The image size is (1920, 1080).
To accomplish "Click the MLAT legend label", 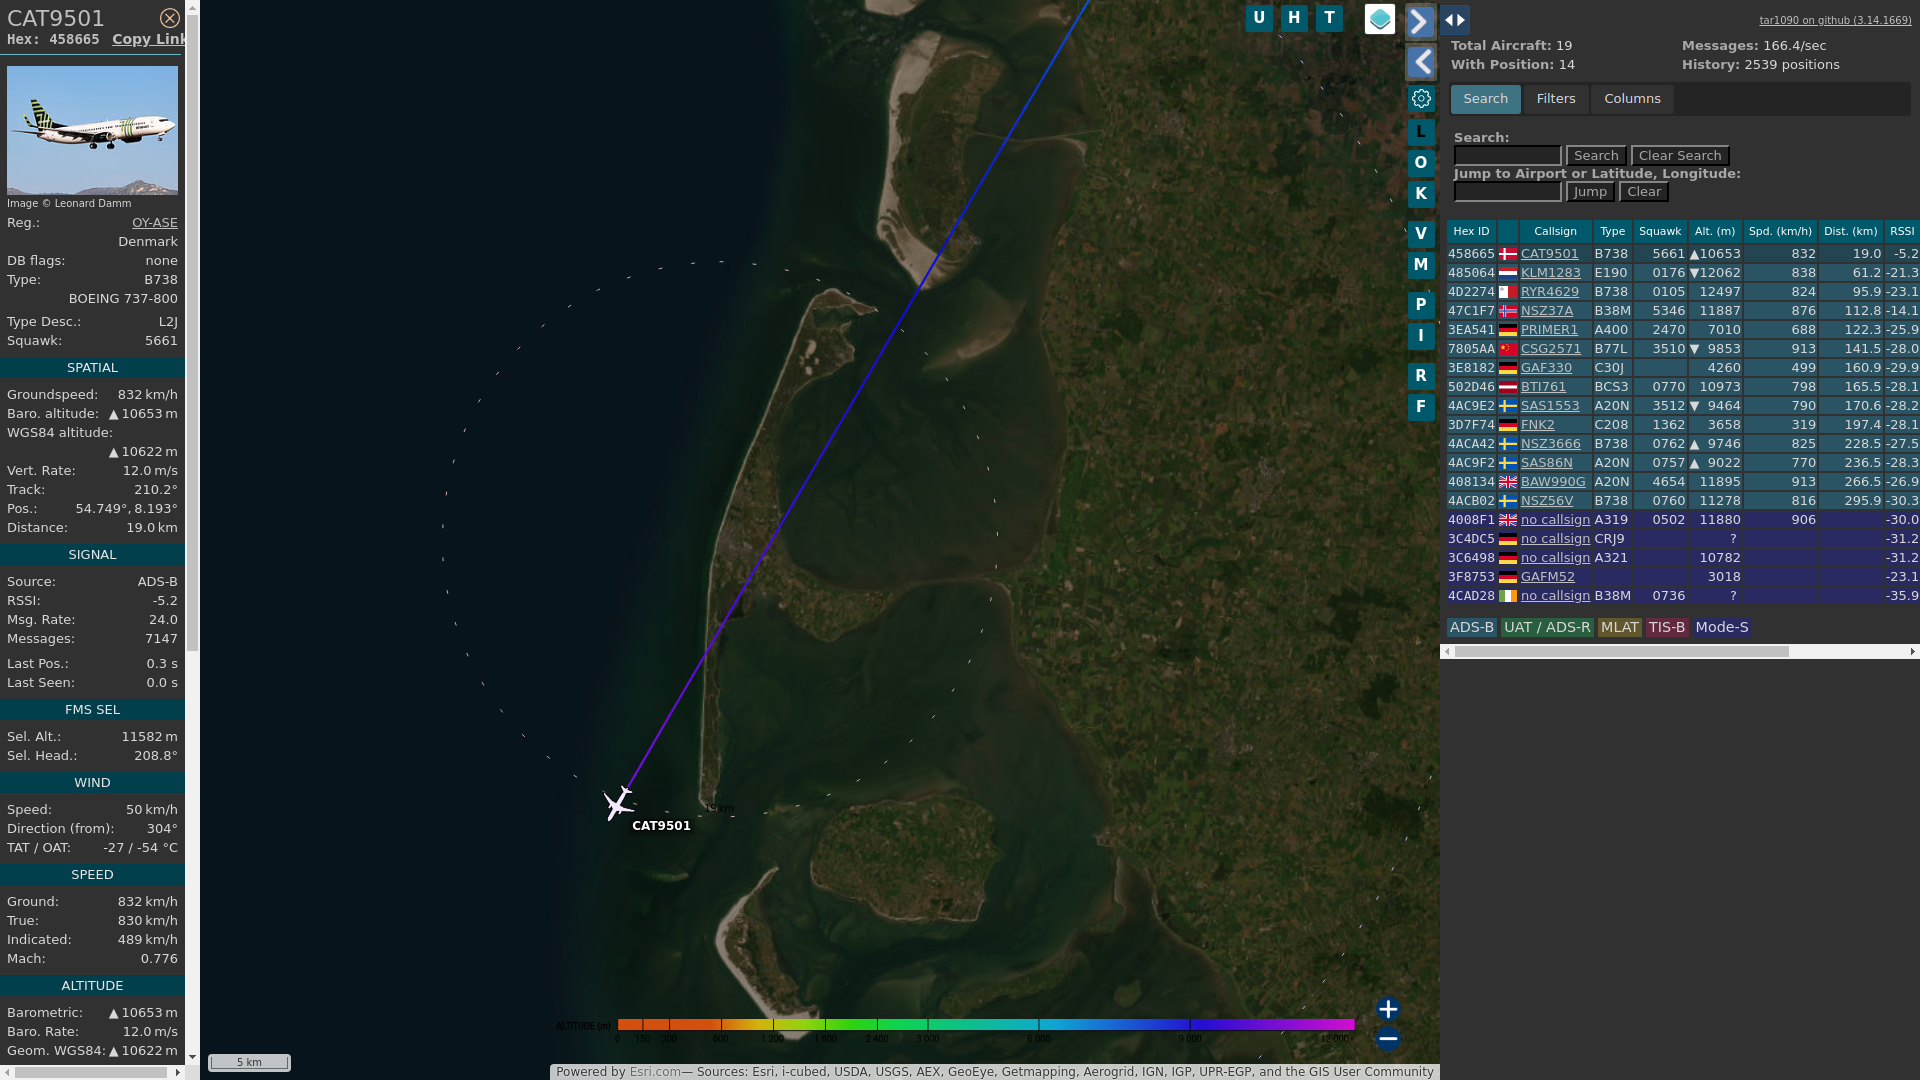I will tap(1619, 627).
